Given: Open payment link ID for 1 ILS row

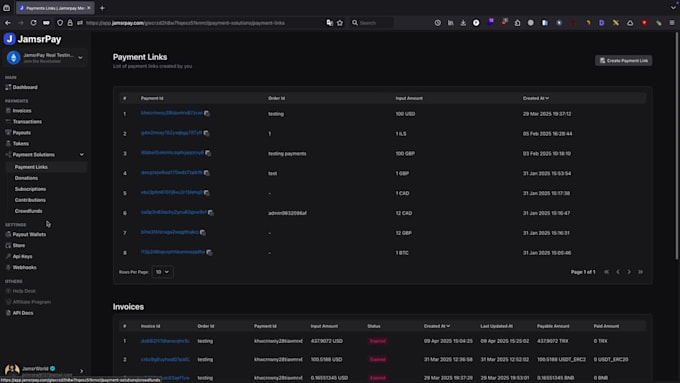Looking at the screenshot, I should 171,133.
